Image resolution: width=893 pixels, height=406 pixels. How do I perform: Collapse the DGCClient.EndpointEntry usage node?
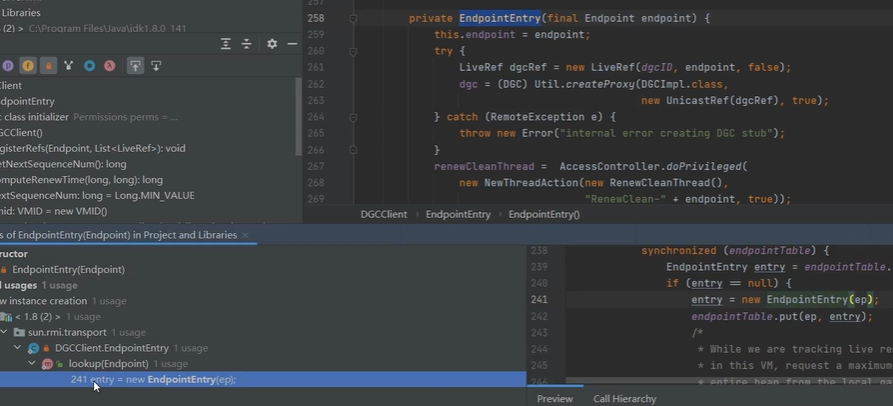[18, 347]
